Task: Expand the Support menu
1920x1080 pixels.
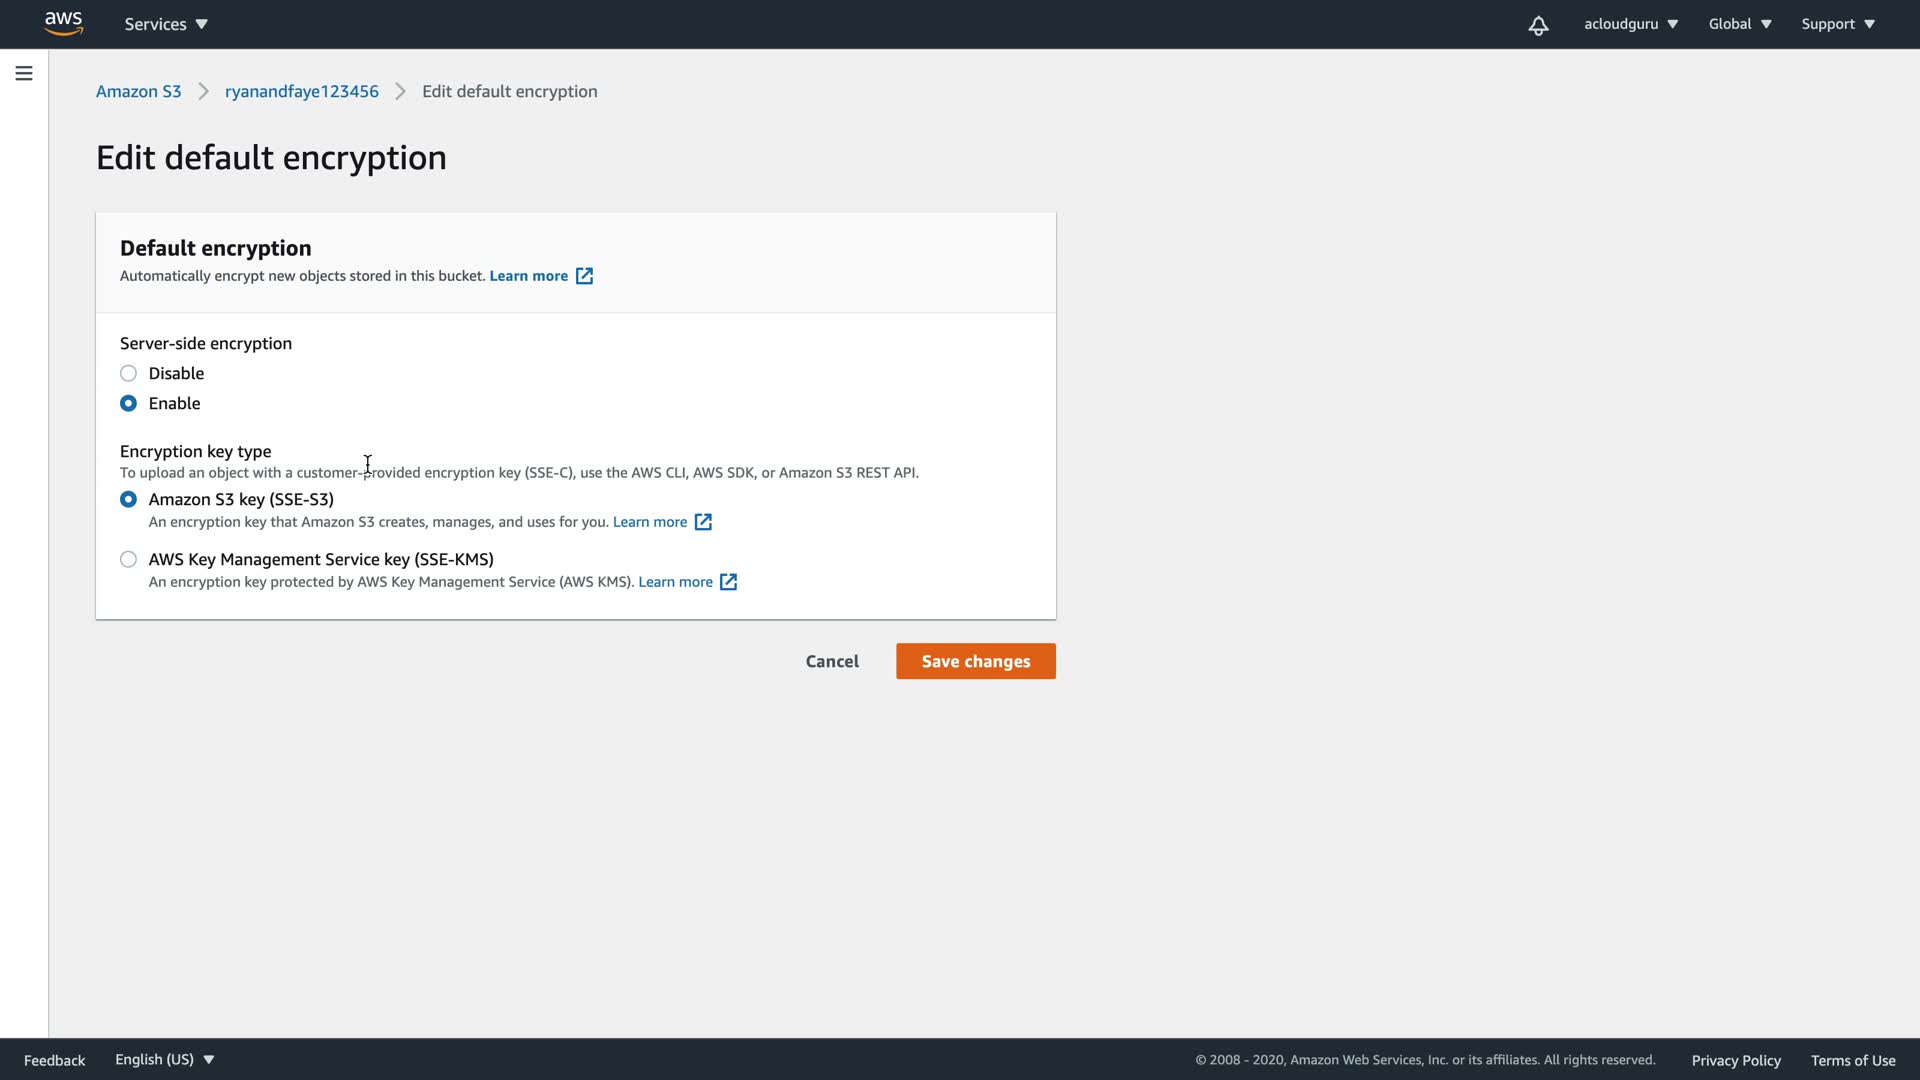Action: click(1837, 24)
